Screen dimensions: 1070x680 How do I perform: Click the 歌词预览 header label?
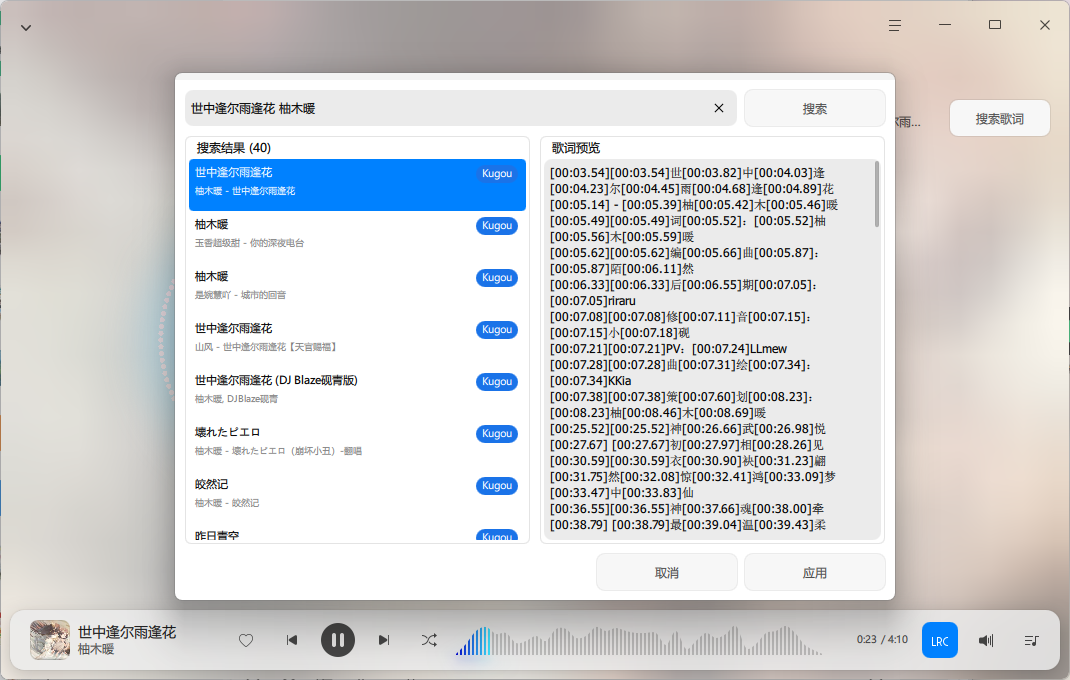click(576, 148)
